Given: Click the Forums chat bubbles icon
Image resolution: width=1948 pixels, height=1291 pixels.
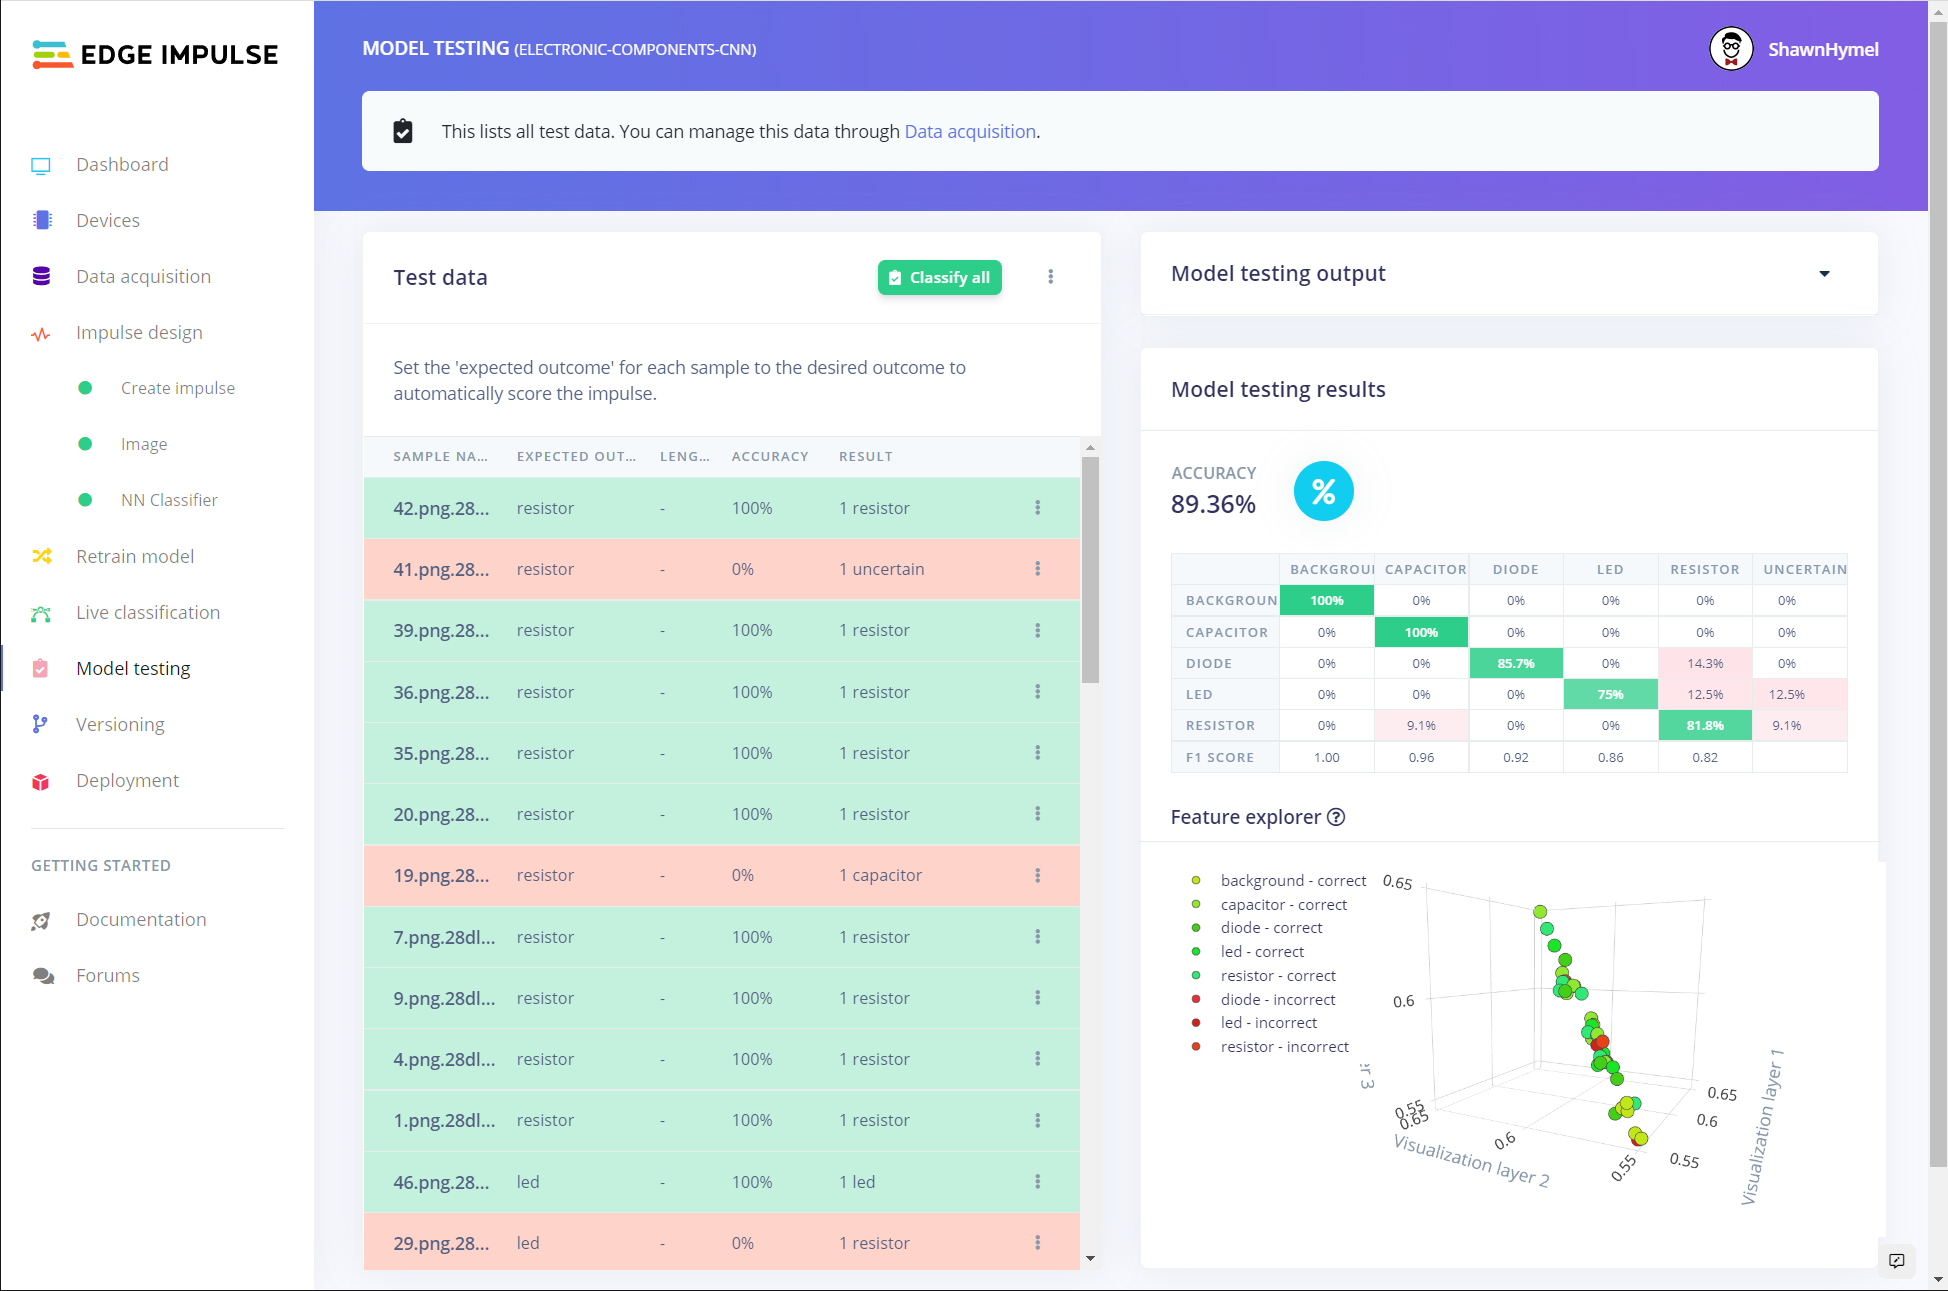Looking at the screenshot, I should pos(43,976).
